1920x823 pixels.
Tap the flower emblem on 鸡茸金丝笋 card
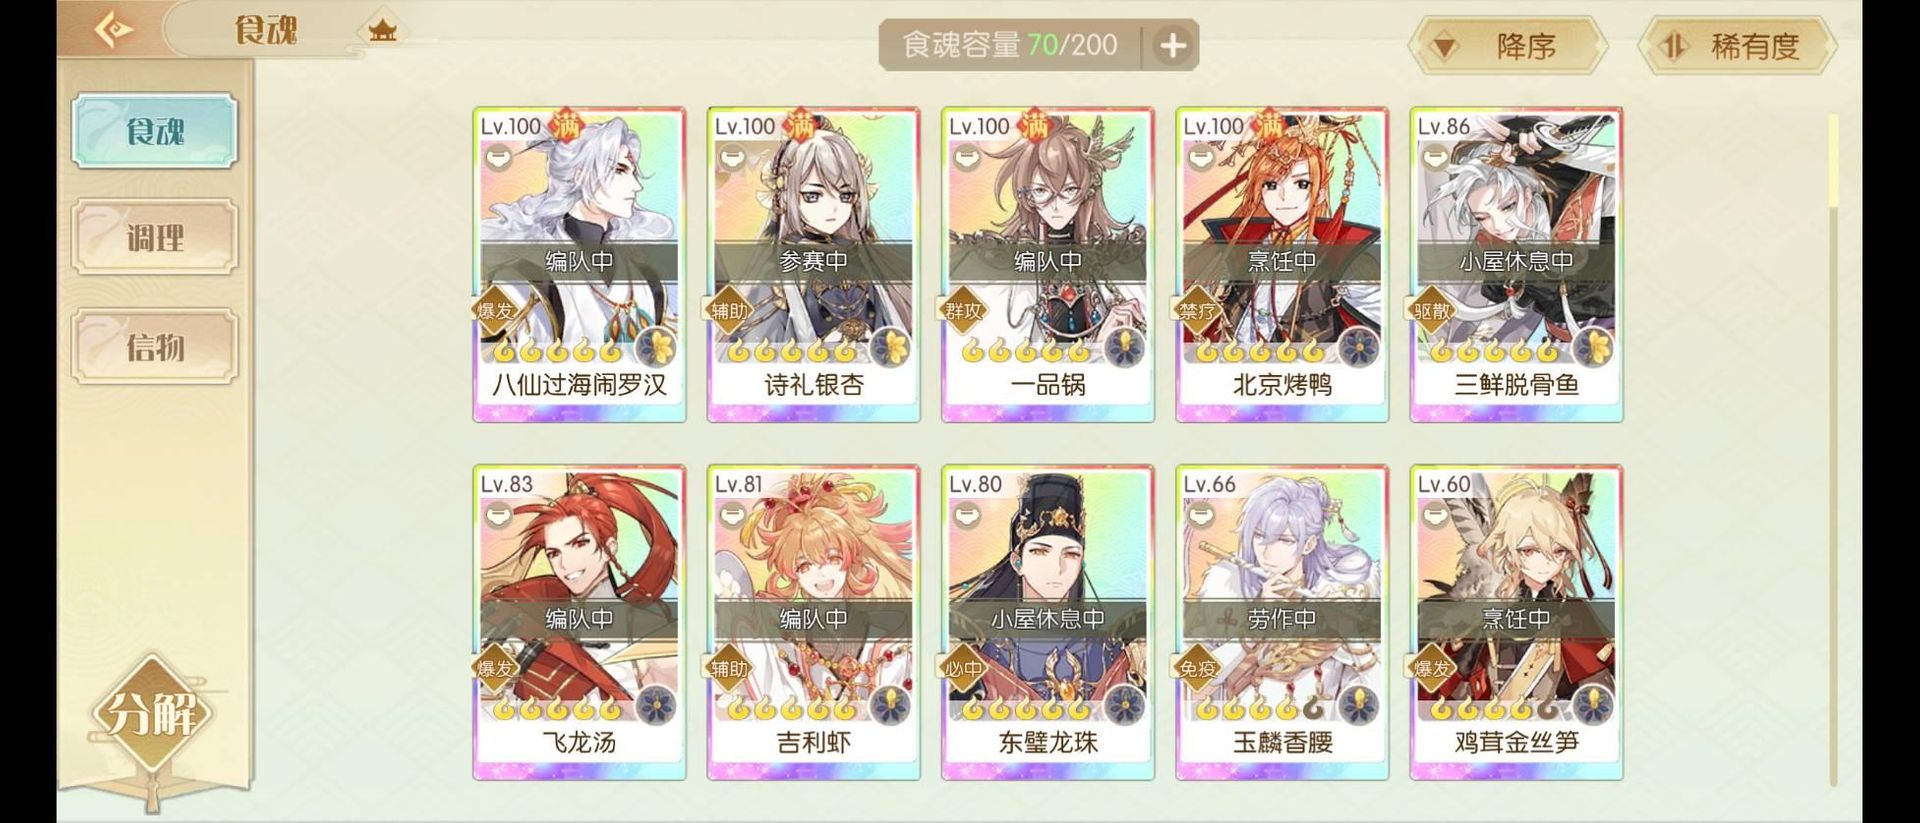pos(1593,705)
